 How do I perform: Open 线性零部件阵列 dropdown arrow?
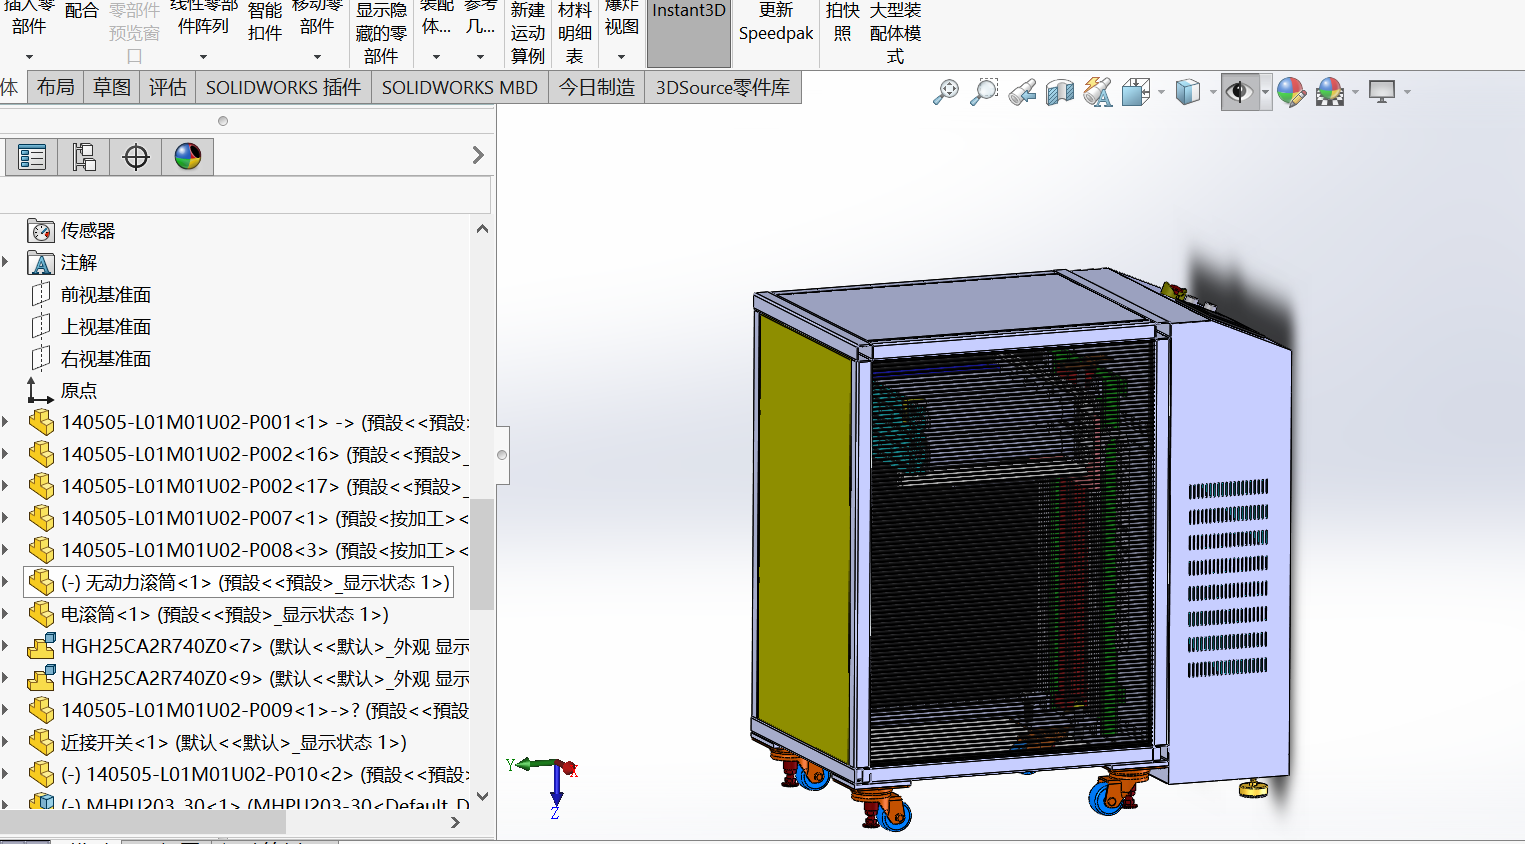(203, 57)
